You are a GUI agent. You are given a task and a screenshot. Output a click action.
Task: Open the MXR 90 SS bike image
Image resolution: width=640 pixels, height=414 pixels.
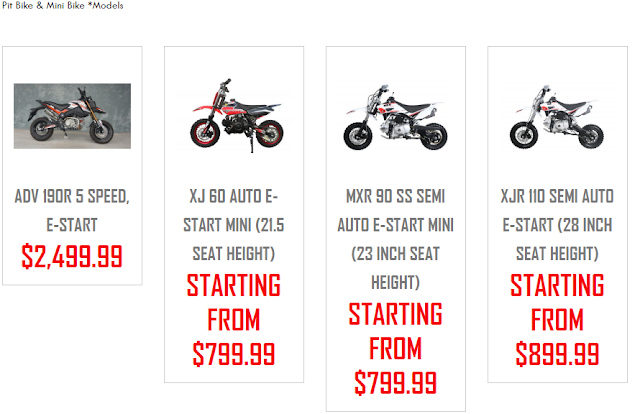tap(396, 117)
